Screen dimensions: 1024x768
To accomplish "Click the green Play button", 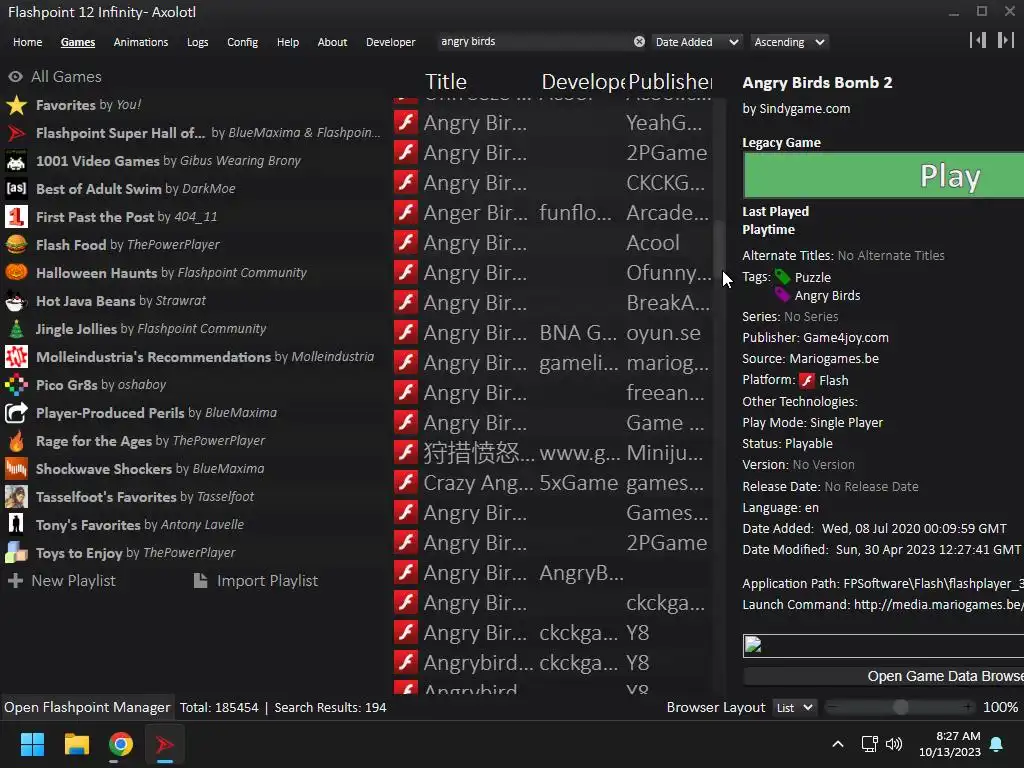I will coord(884,175).
